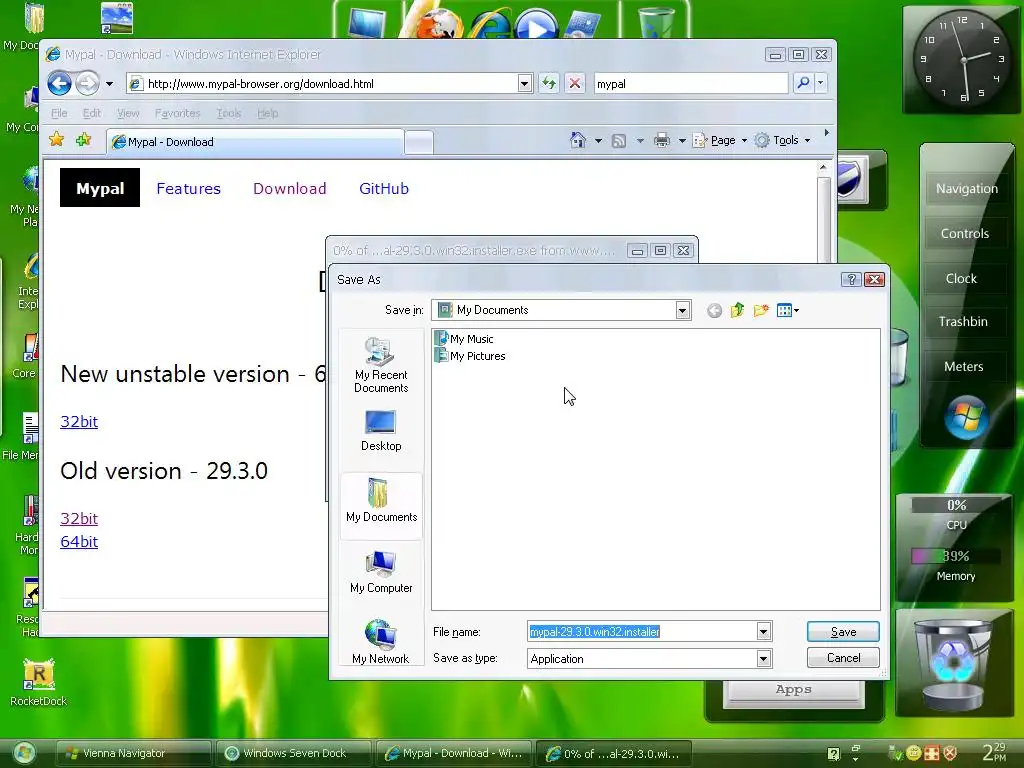Open the File menu in IE
This screenshot has width=1024, height=768.
(59, 113)
